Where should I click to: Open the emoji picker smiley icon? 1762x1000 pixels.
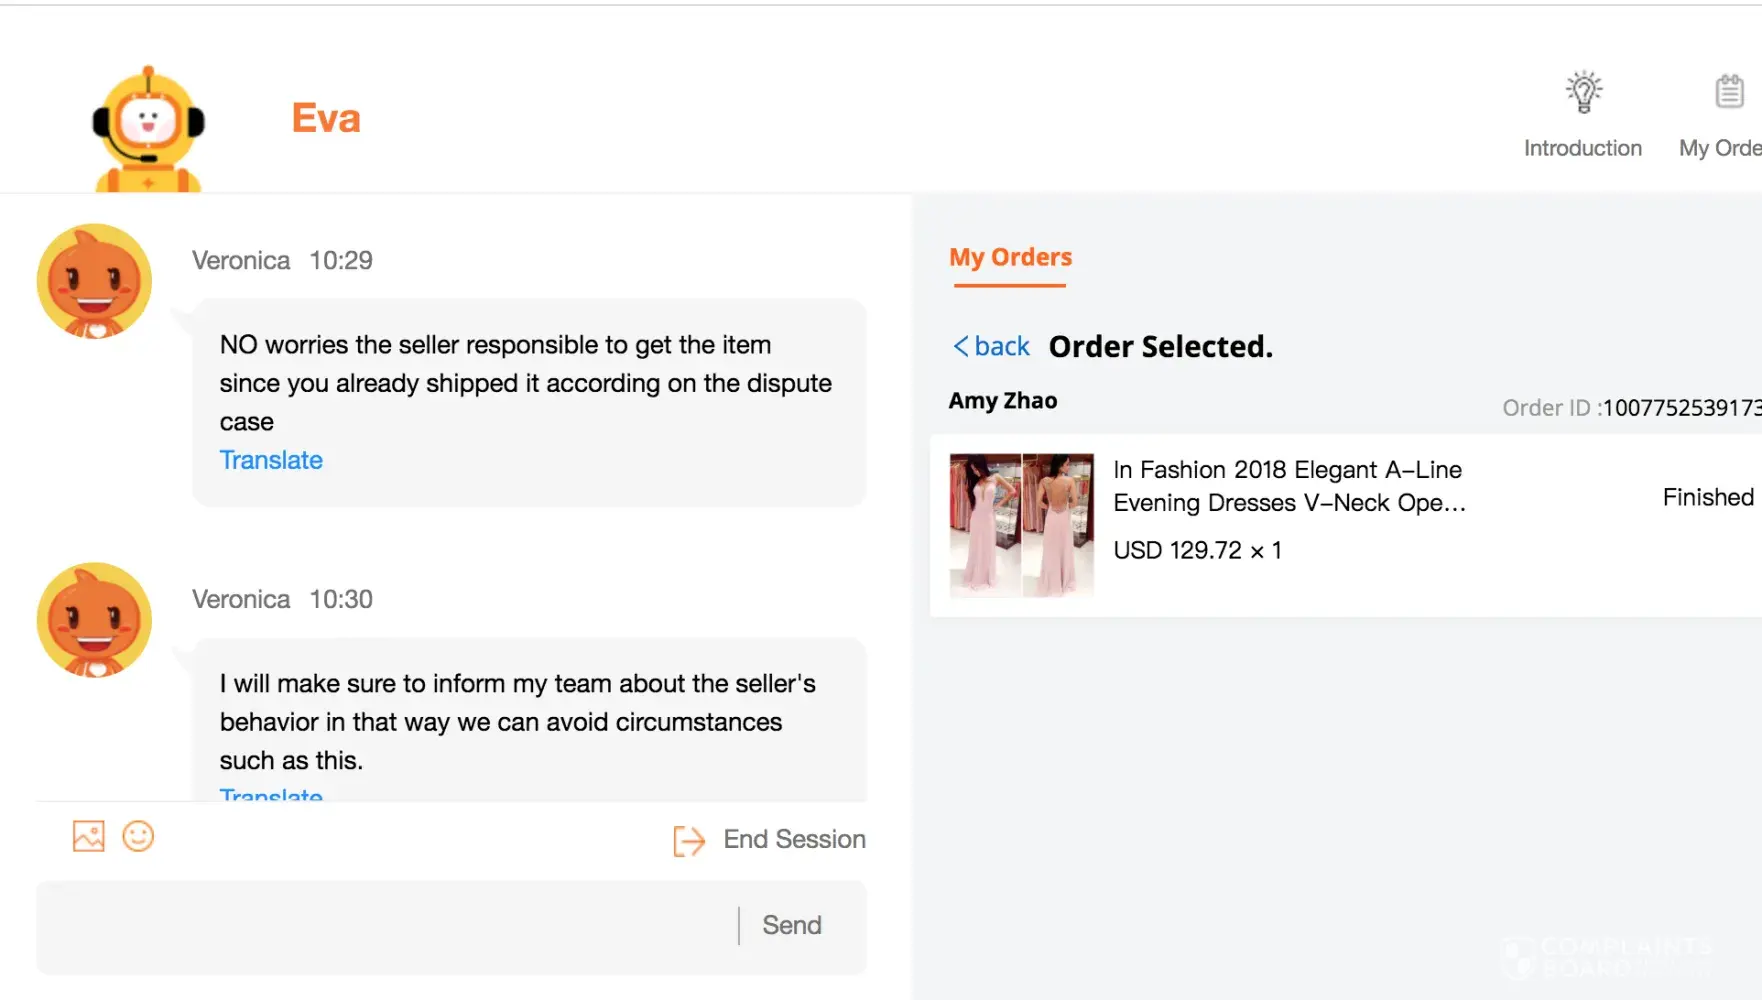[138, 836]
